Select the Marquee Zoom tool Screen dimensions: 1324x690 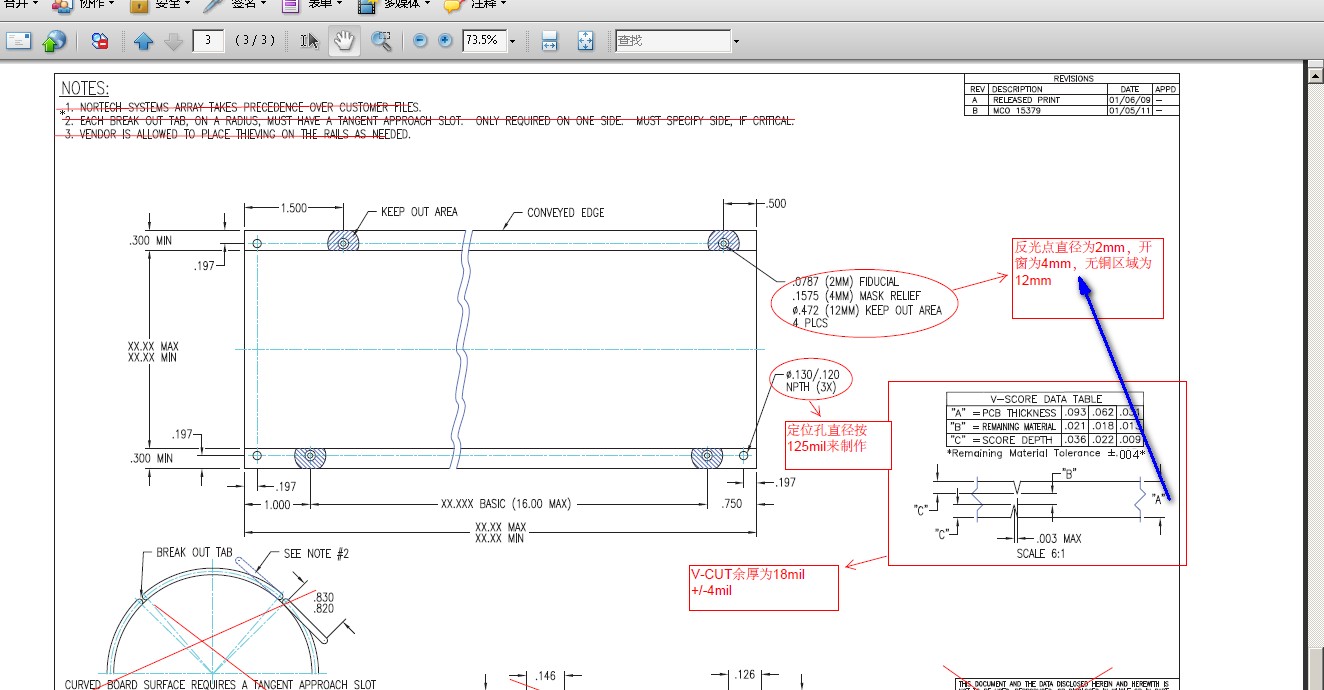(381, 41)
